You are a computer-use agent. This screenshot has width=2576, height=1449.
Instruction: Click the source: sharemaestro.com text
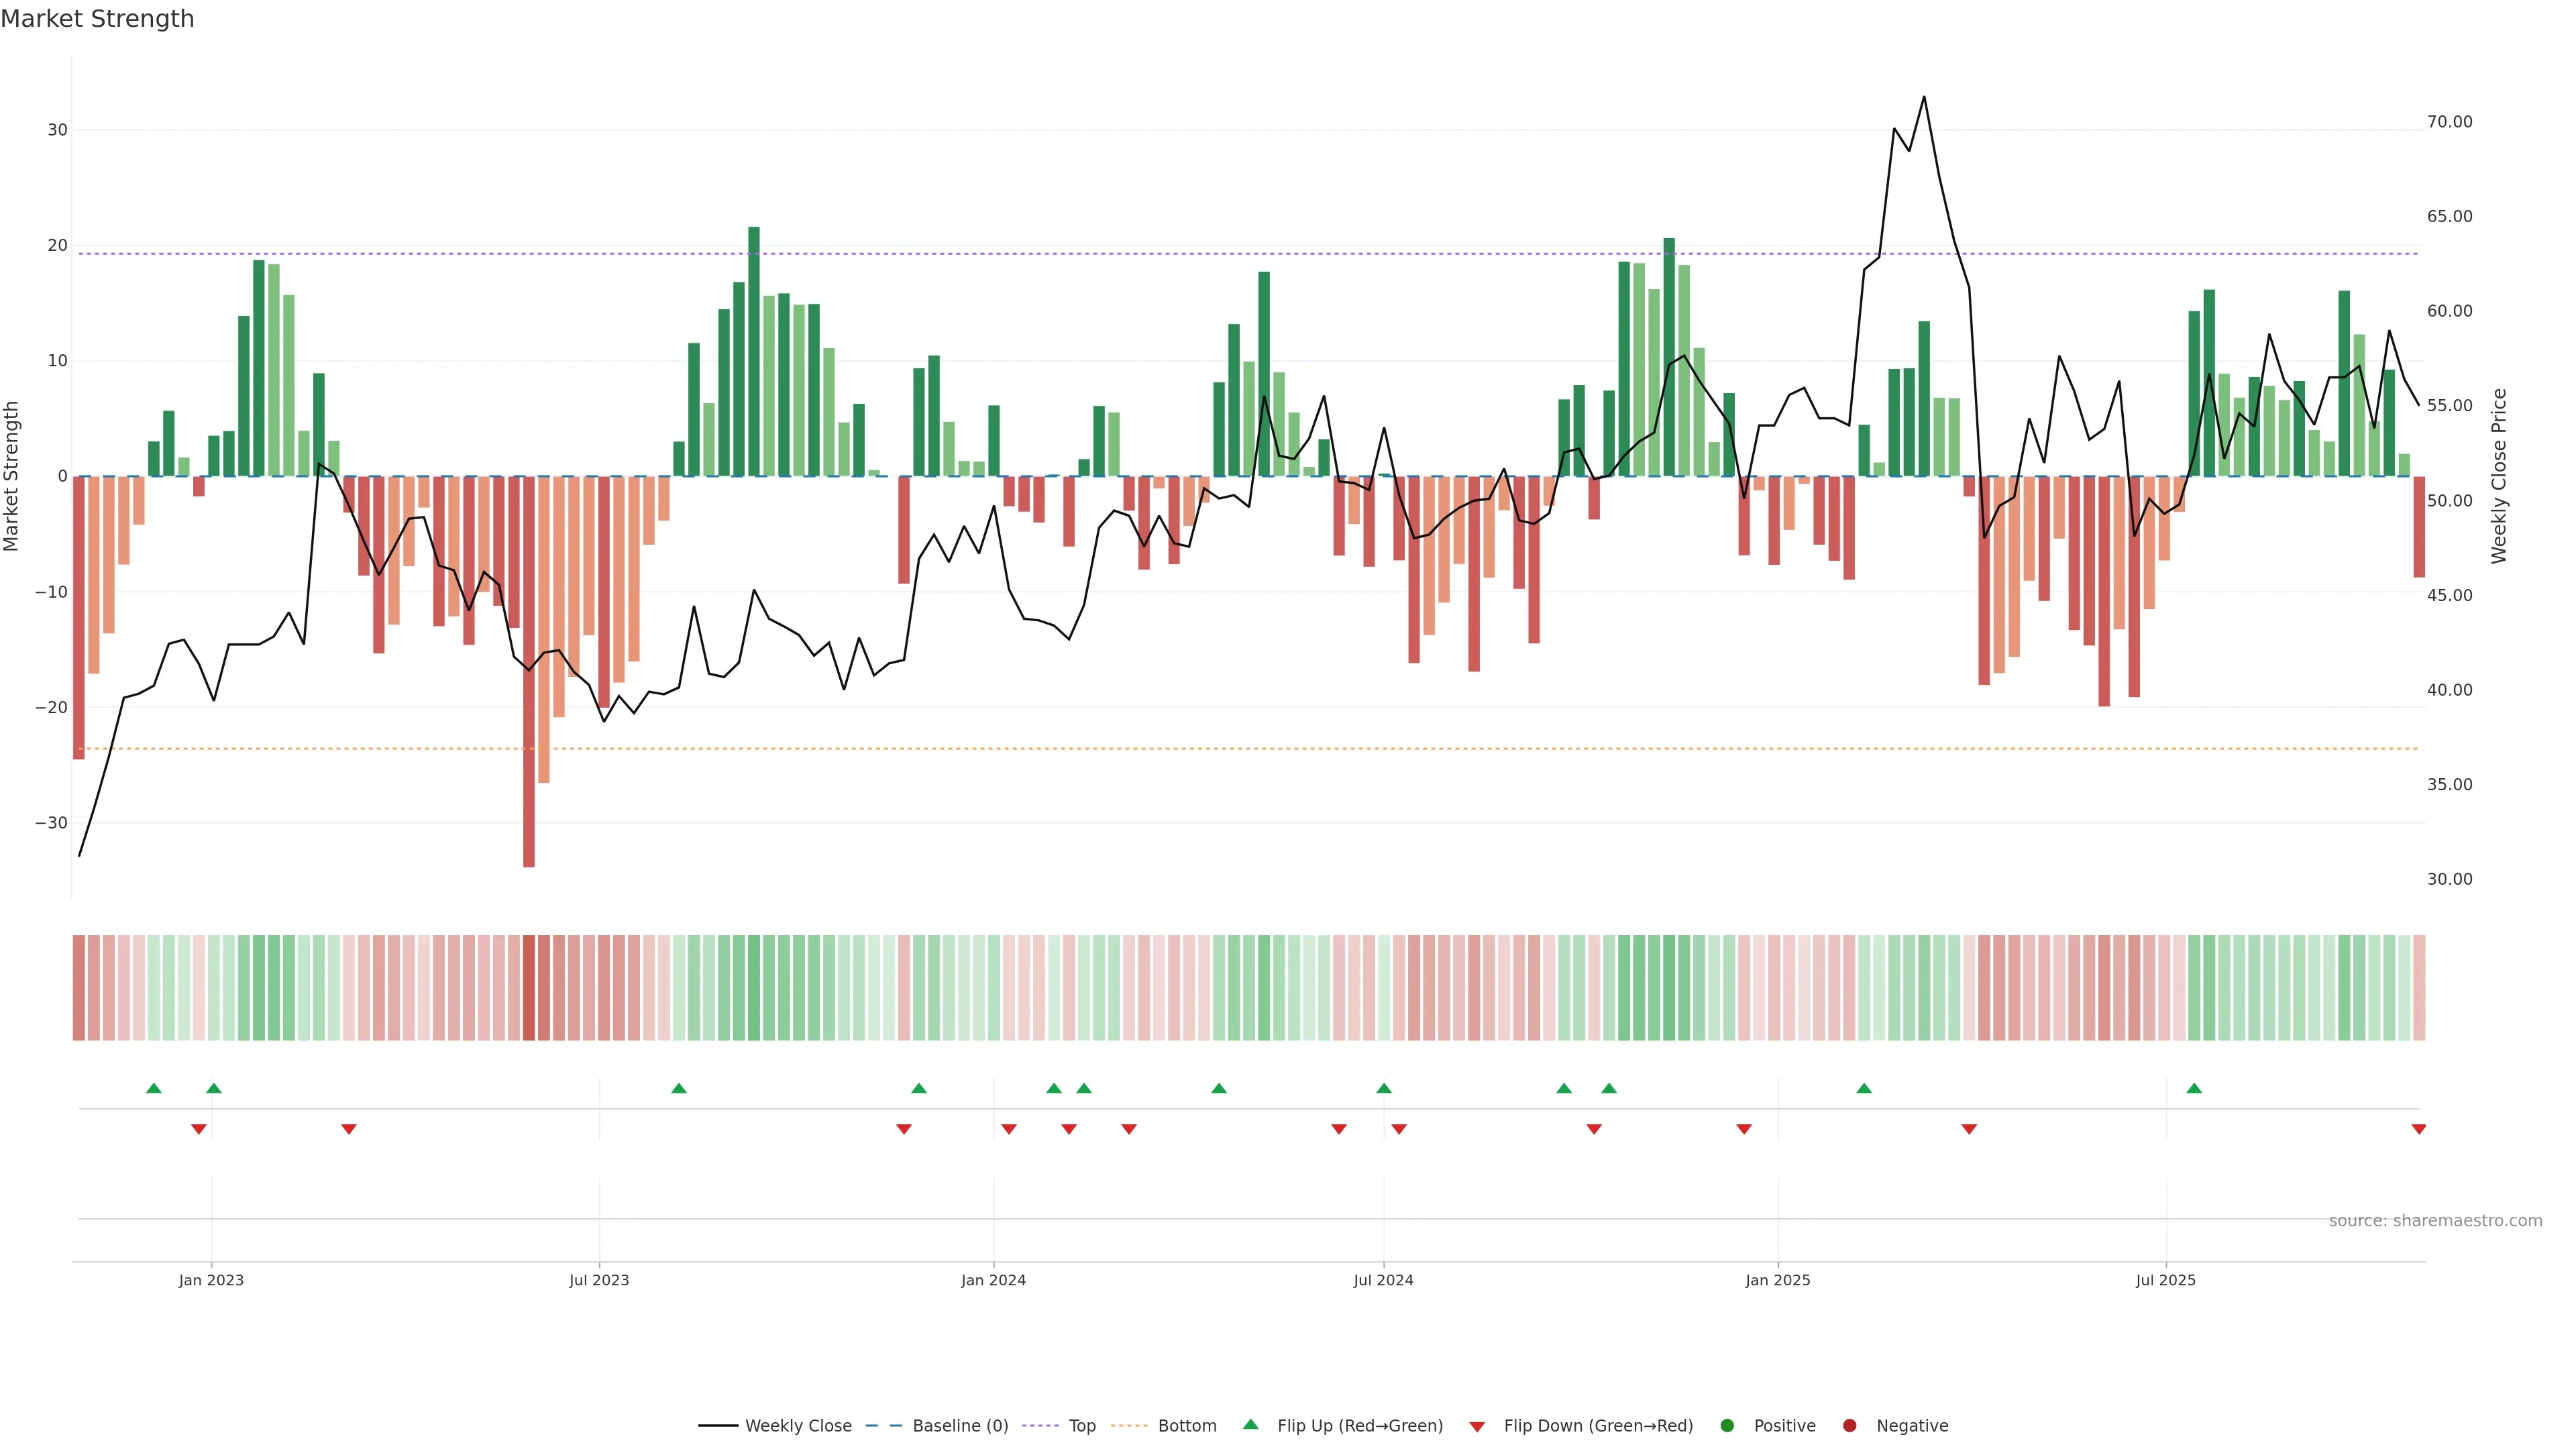[2435, 1220]
